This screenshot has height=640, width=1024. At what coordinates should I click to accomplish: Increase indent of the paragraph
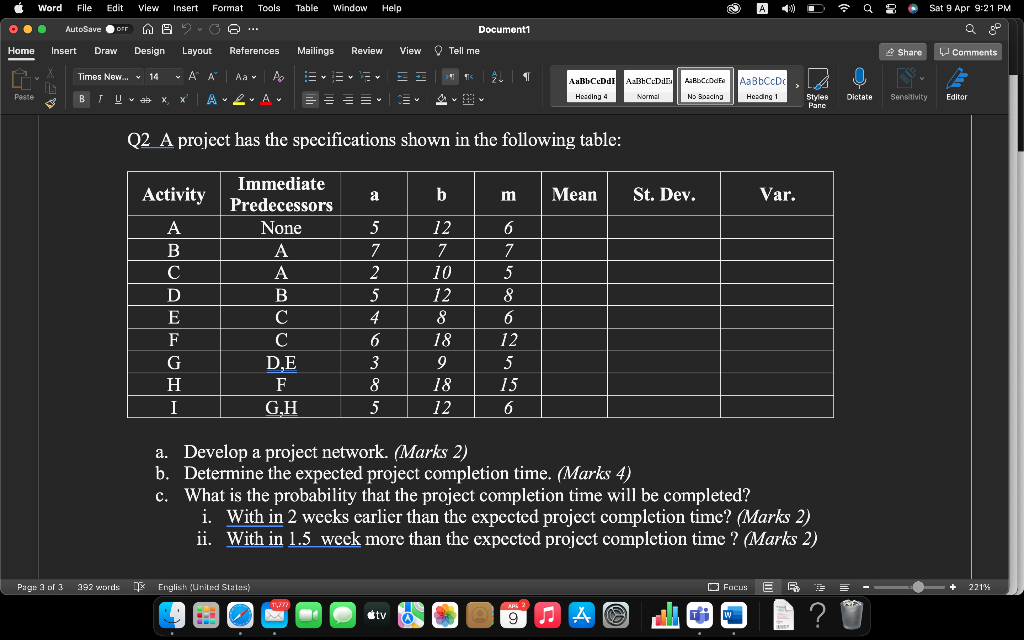tap(421, 77)
